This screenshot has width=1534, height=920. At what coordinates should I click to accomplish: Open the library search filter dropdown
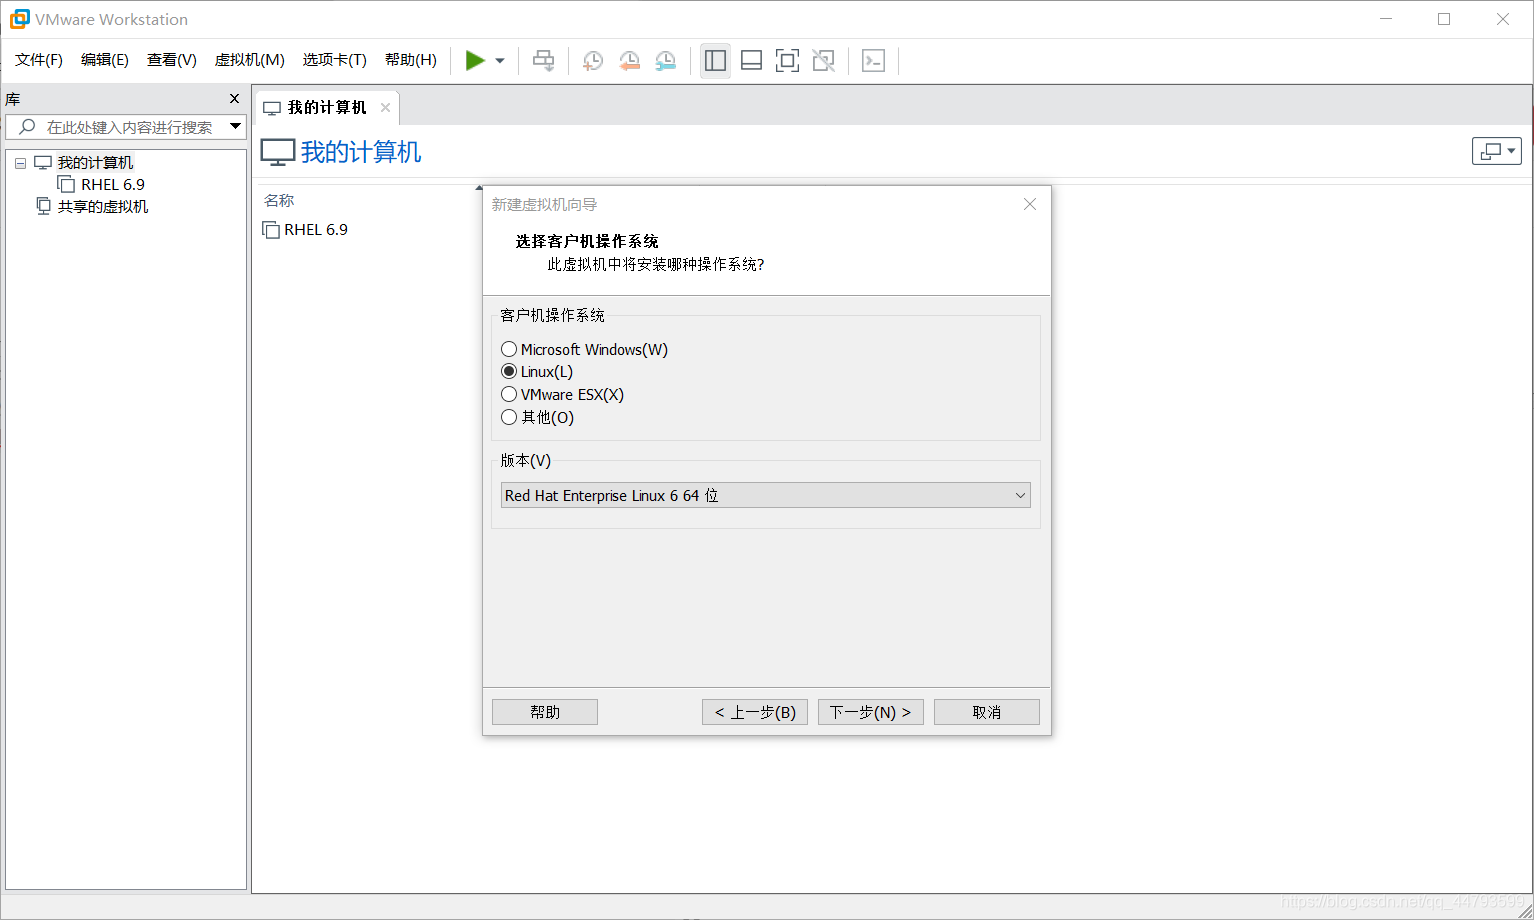(x=236, y=126)
